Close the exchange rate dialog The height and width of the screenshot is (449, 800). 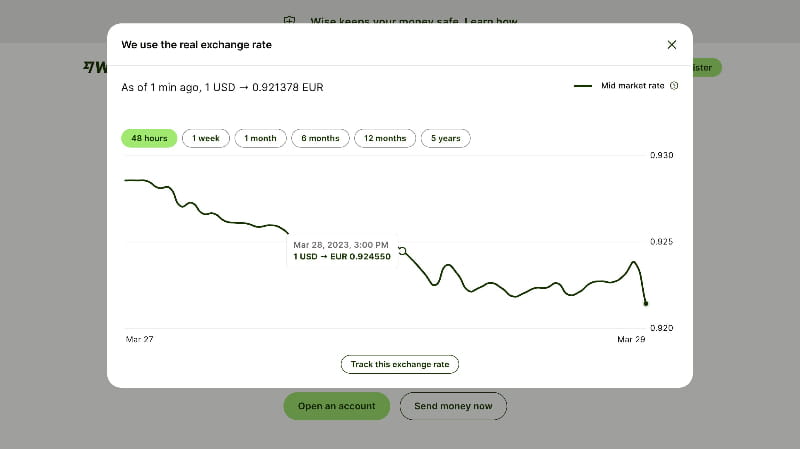click(x=671, y=45)
